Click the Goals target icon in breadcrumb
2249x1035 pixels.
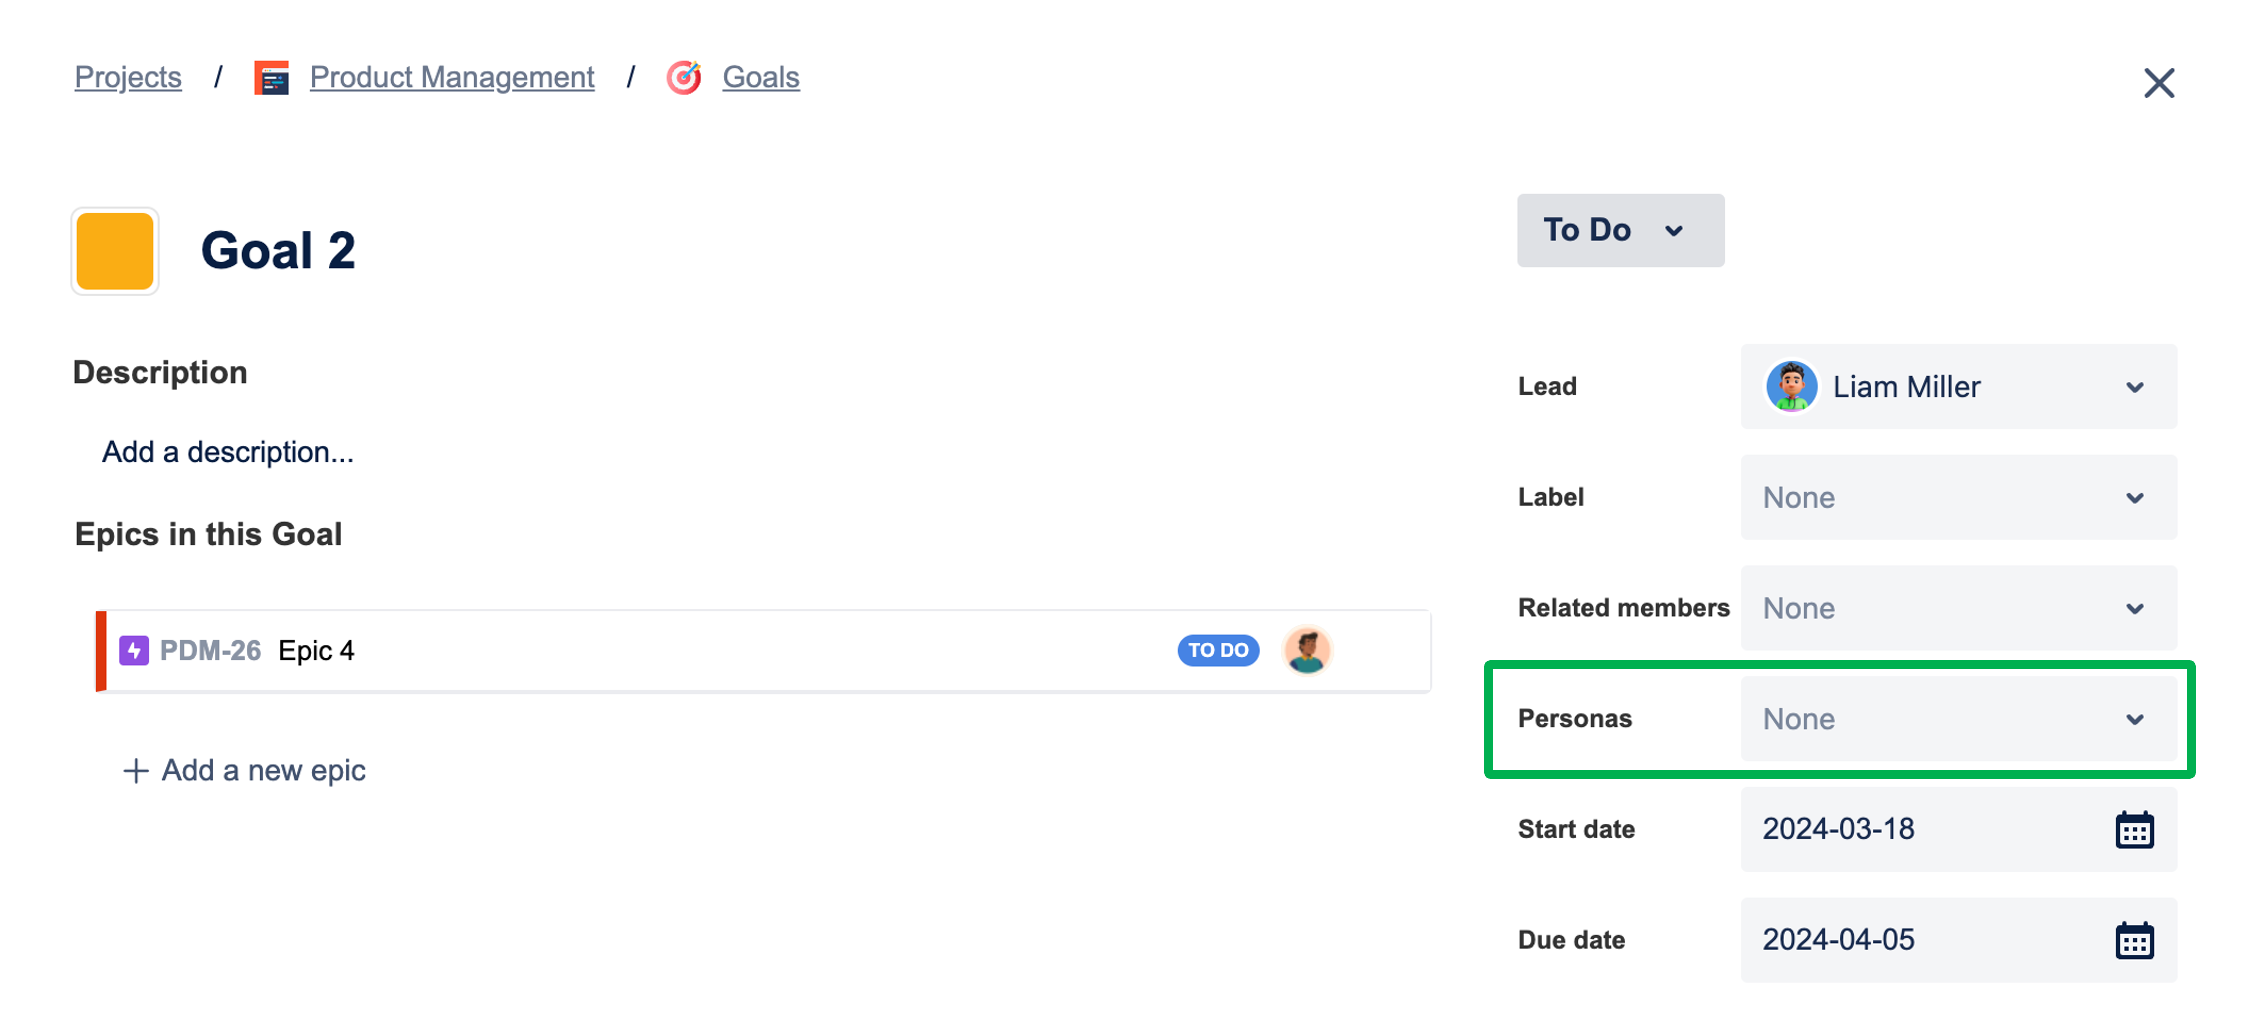(684, 78)
